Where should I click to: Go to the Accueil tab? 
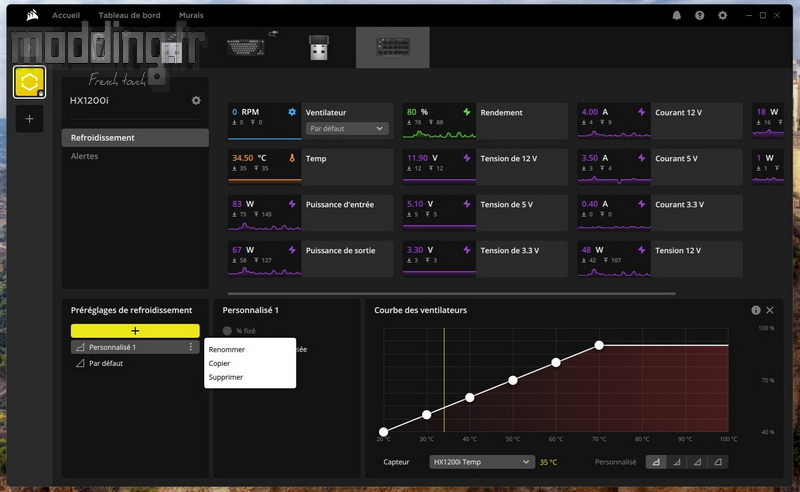[x=66, y=15]
